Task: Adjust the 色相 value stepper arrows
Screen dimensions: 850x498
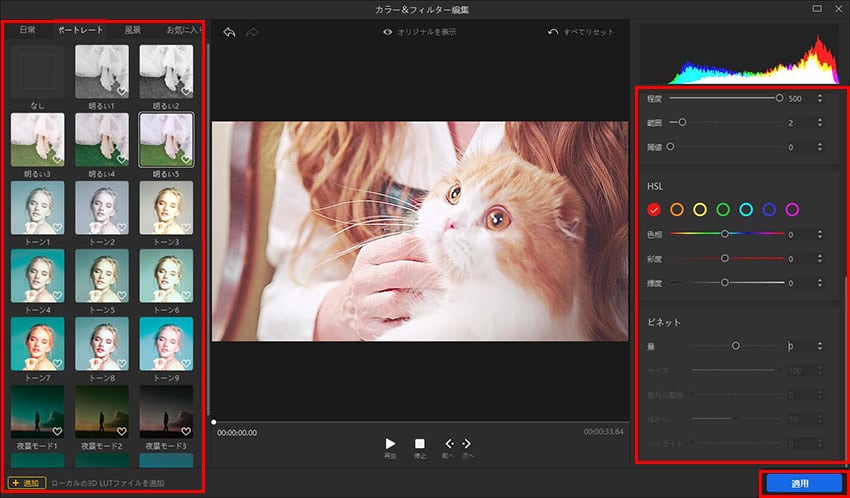Action: (820, 235)
